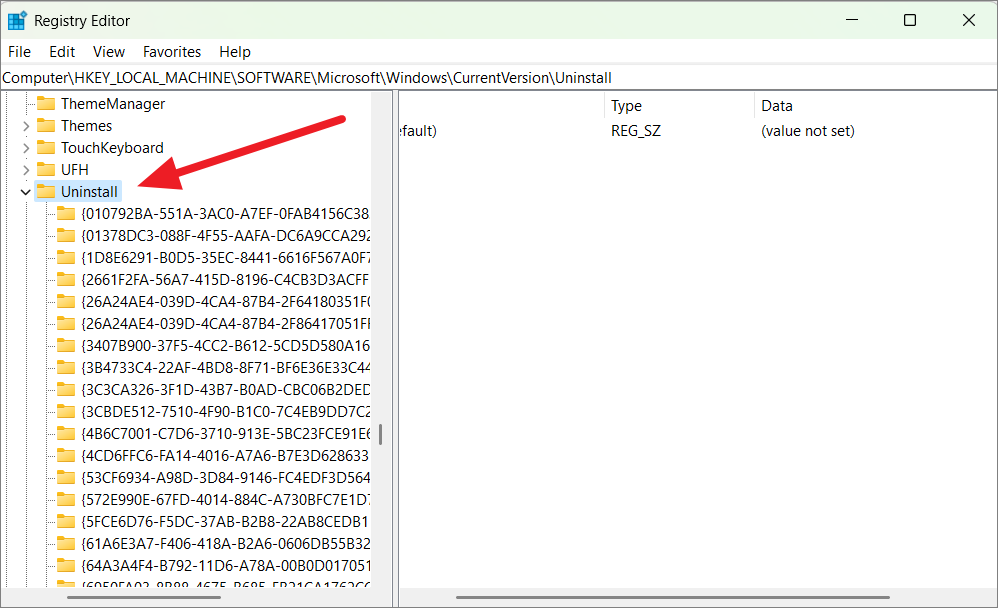This screenshot has height=608, width=998.
Task: Select the TouchKeyboard folder icon
Action: [46, 148]
